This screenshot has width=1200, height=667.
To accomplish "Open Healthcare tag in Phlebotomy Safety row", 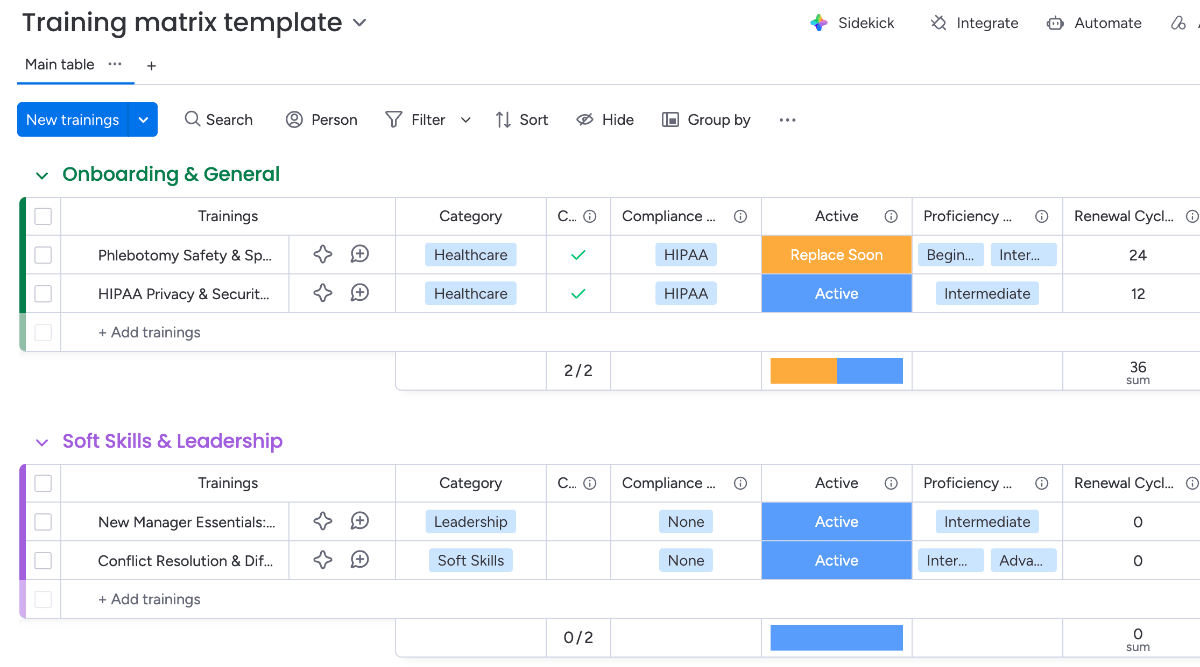I will [471, 255].
